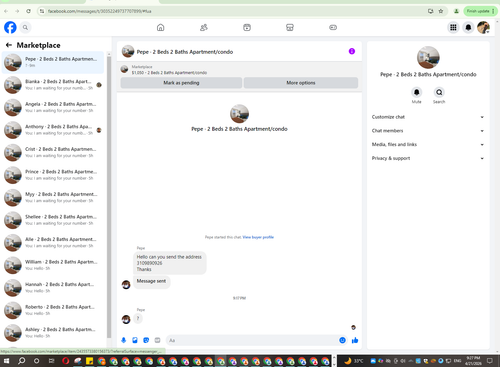Open Windows taskbar search
The image size is (500, 367).
[x=21, y=361]
